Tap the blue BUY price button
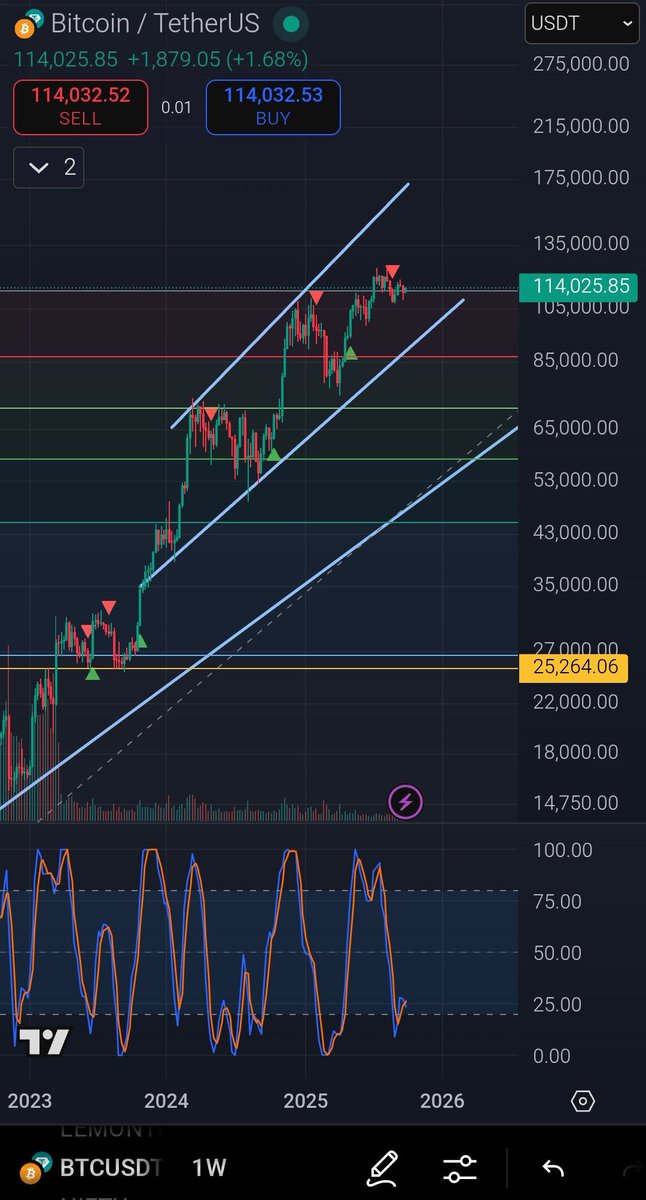Viewport: 646px width, 1200px height. tap(273, 107)
